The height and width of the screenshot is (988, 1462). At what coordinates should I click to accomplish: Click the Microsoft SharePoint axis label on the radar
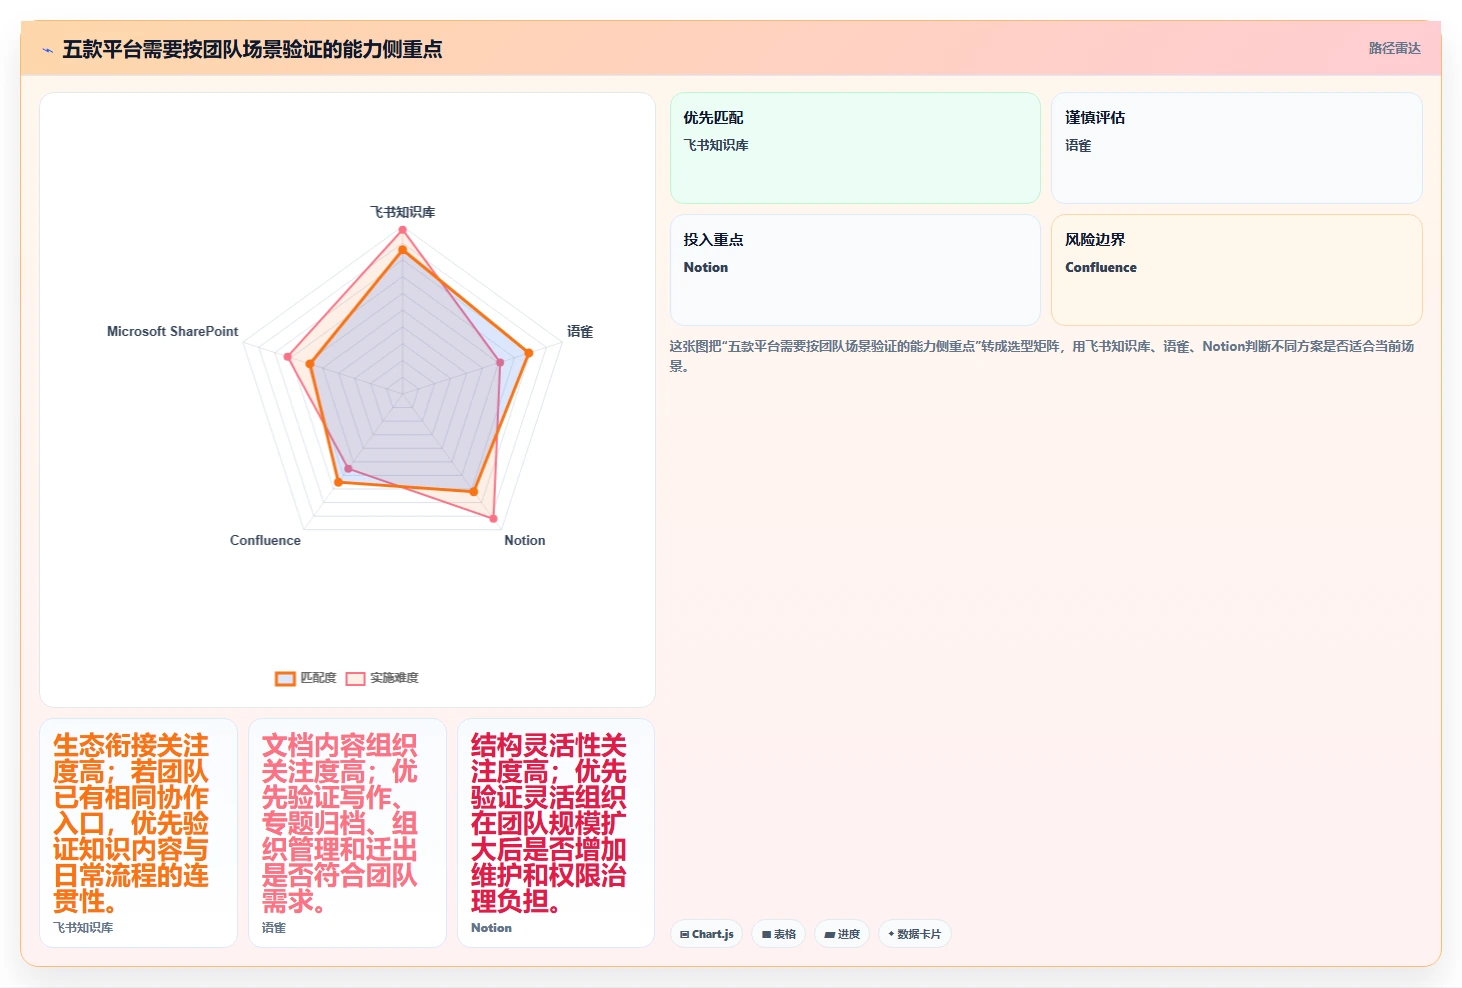tap(173, 331)
